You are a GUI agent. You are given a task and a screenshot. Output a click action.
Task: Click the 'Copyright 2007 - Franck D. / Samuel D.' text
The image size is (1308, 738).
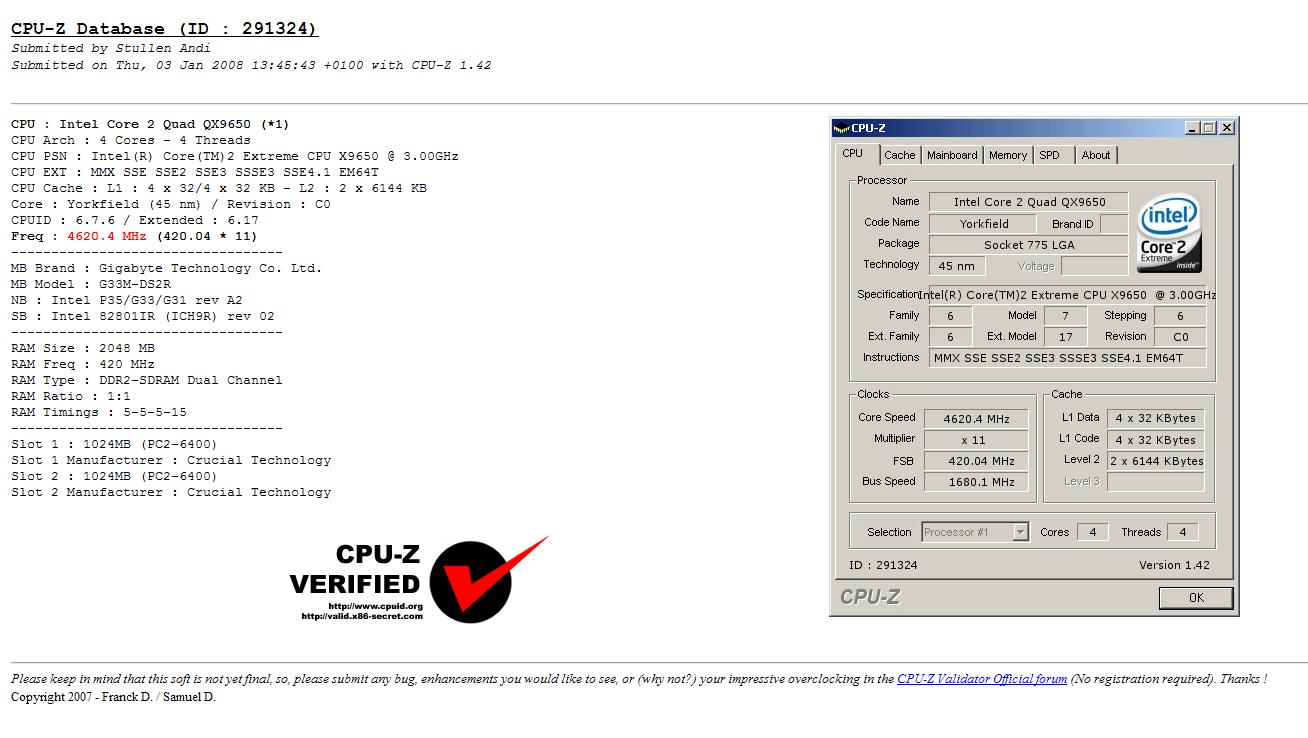pos(113,697)
